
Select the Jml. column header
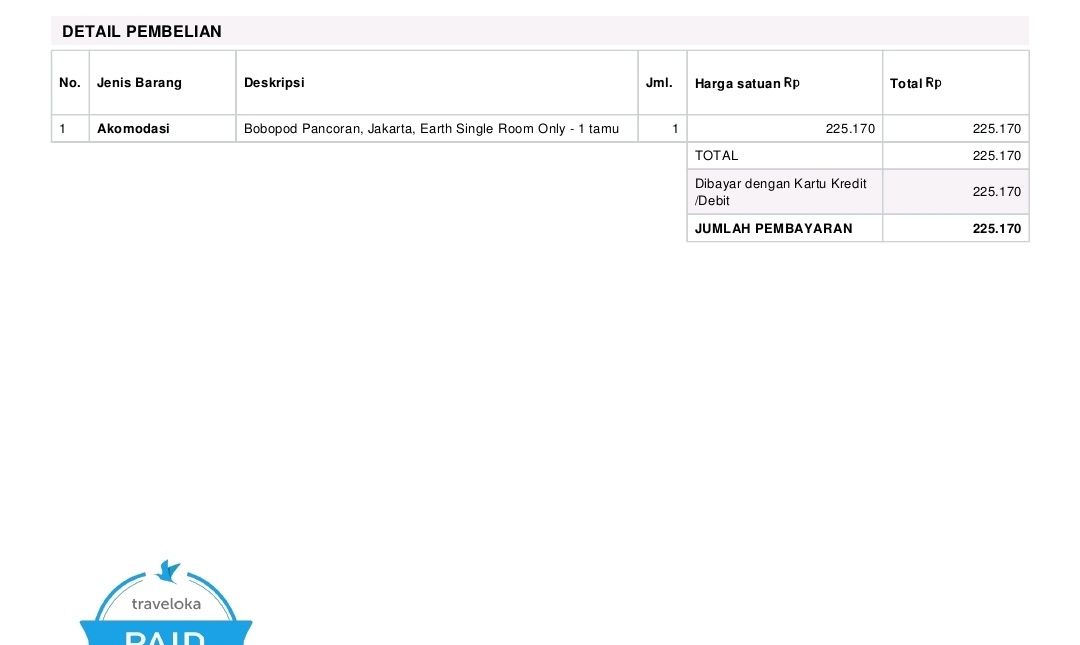(x=663, y=83)
